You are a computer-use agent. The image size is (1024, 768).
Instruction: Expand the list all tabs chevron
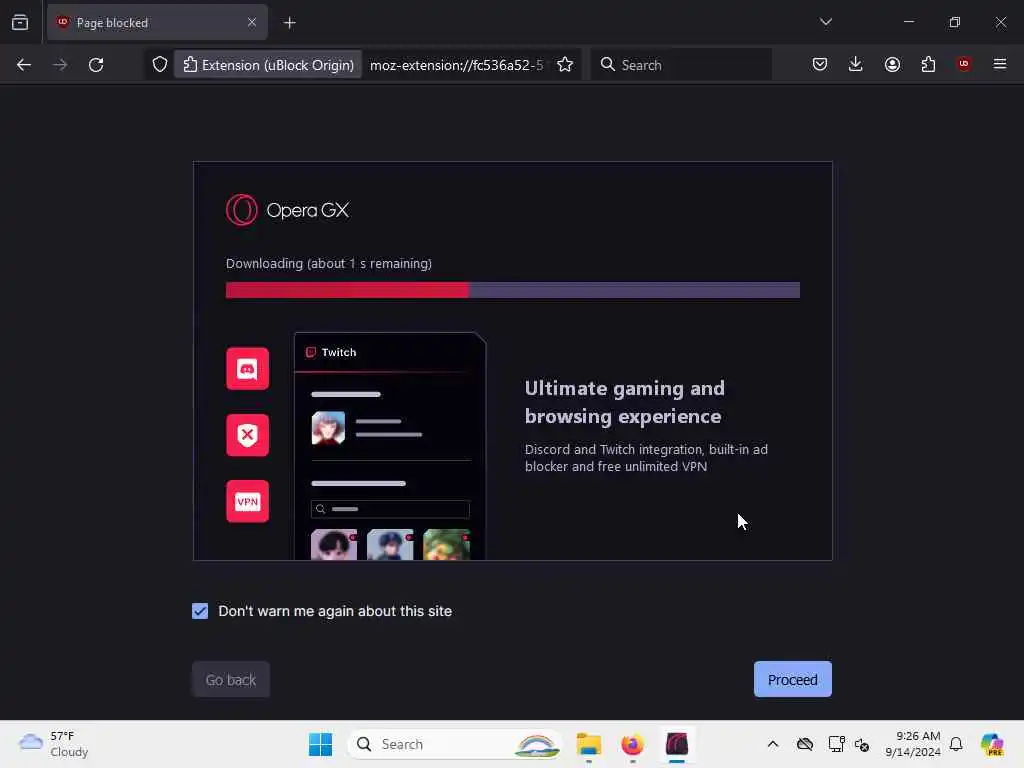point(825,22)
